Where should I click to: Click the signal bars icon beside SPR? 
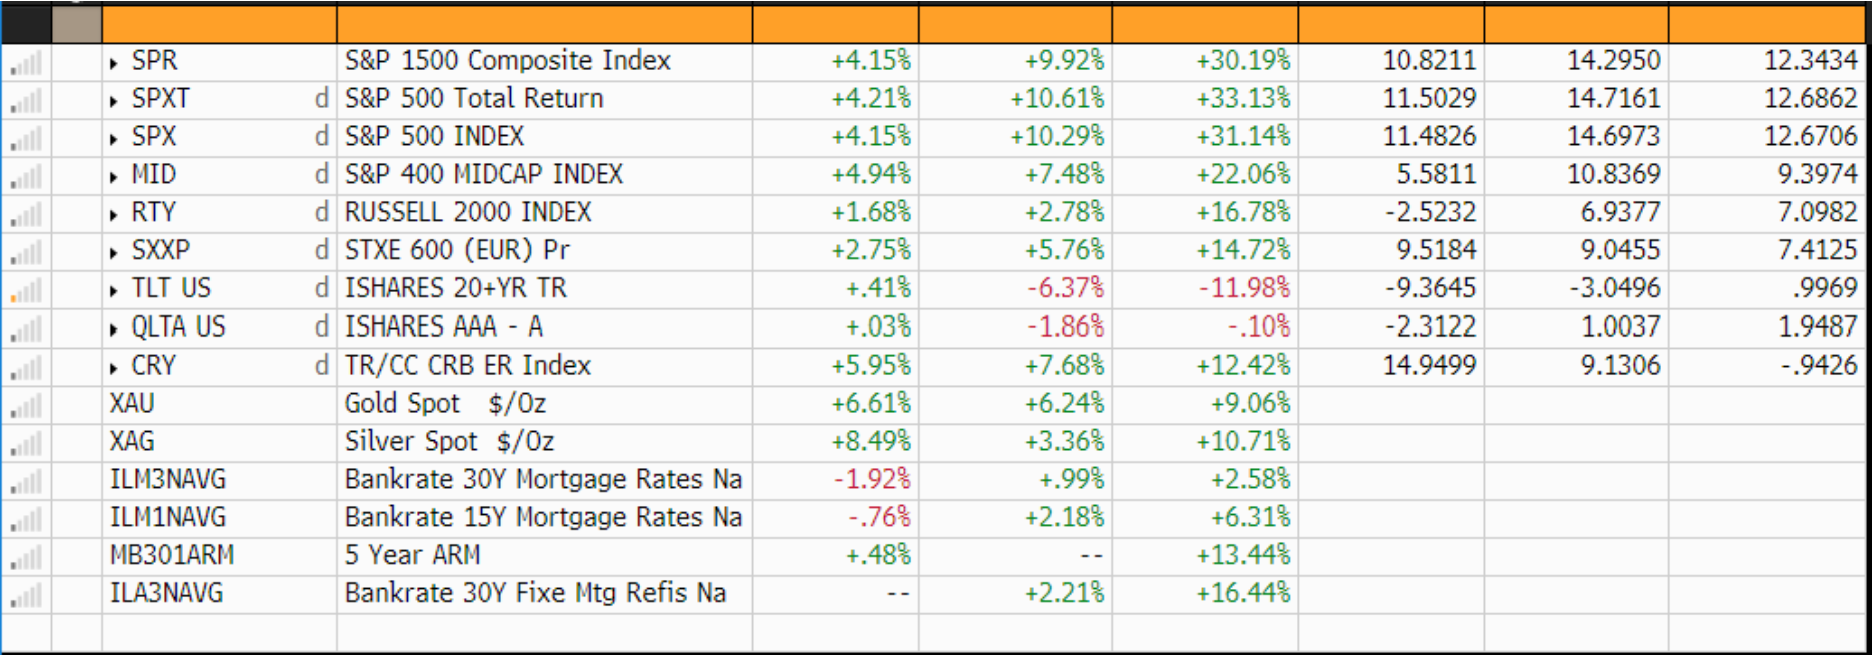click(27, 64)
